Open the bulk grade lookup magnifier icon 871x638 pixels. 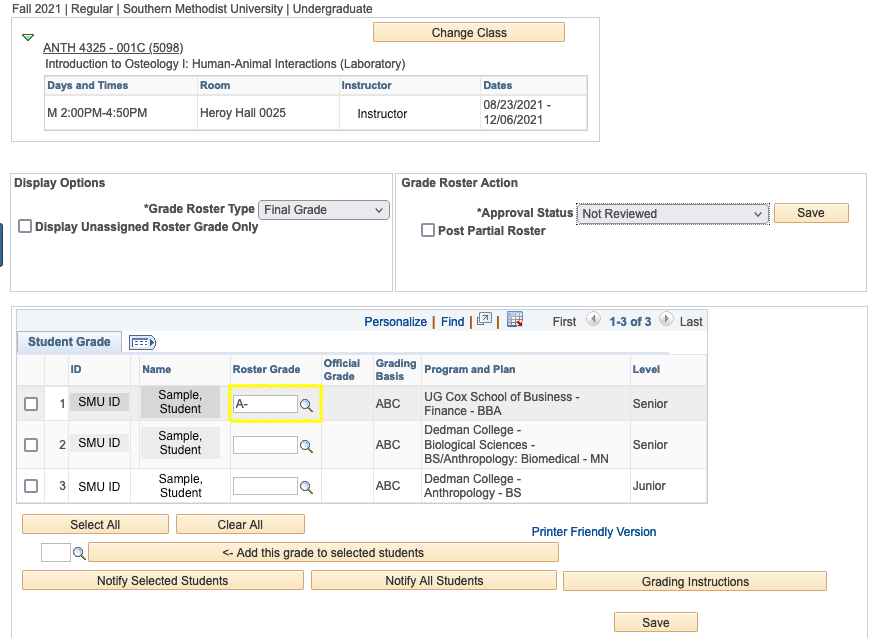point(79,553)
